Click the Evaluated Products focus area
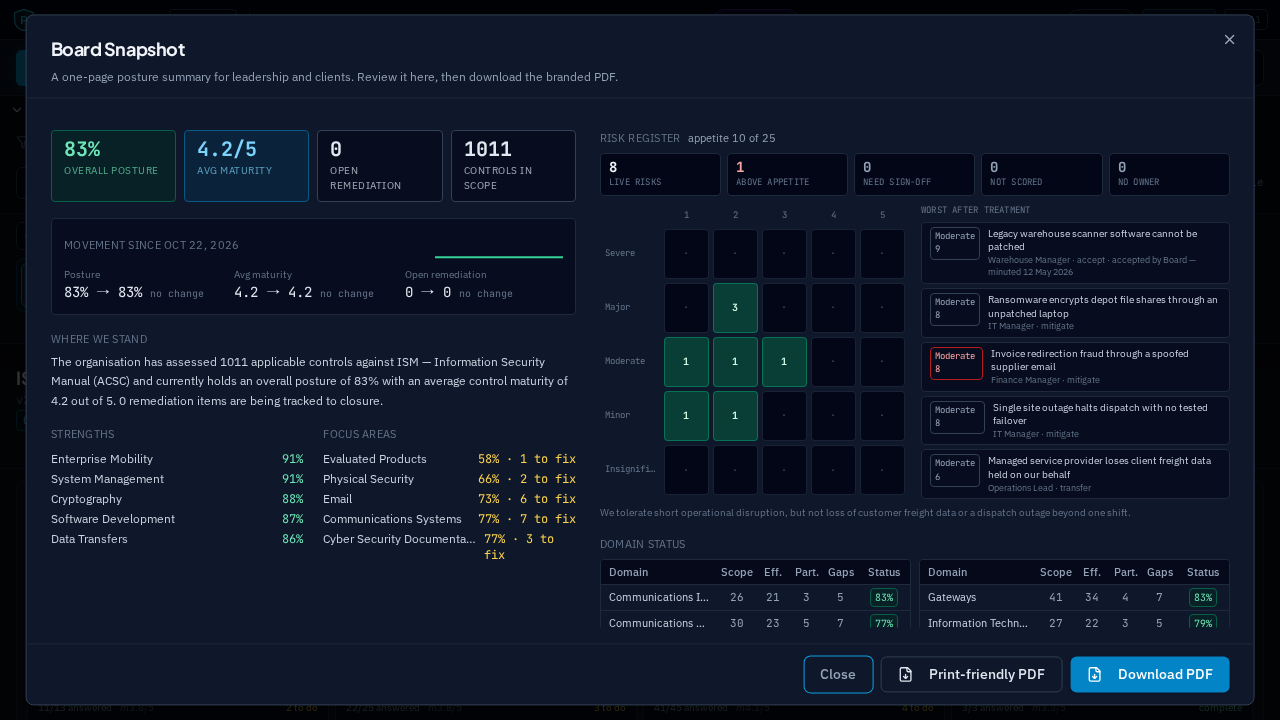The height and width of the screenshot is (720, 1280). click(449, 459)
